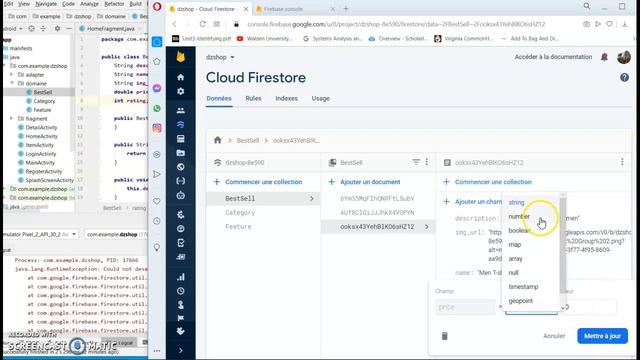
Task: Open Hosting globe icon in Firebase sidebar
Action: pyautogui.click(x=180, y=167)
